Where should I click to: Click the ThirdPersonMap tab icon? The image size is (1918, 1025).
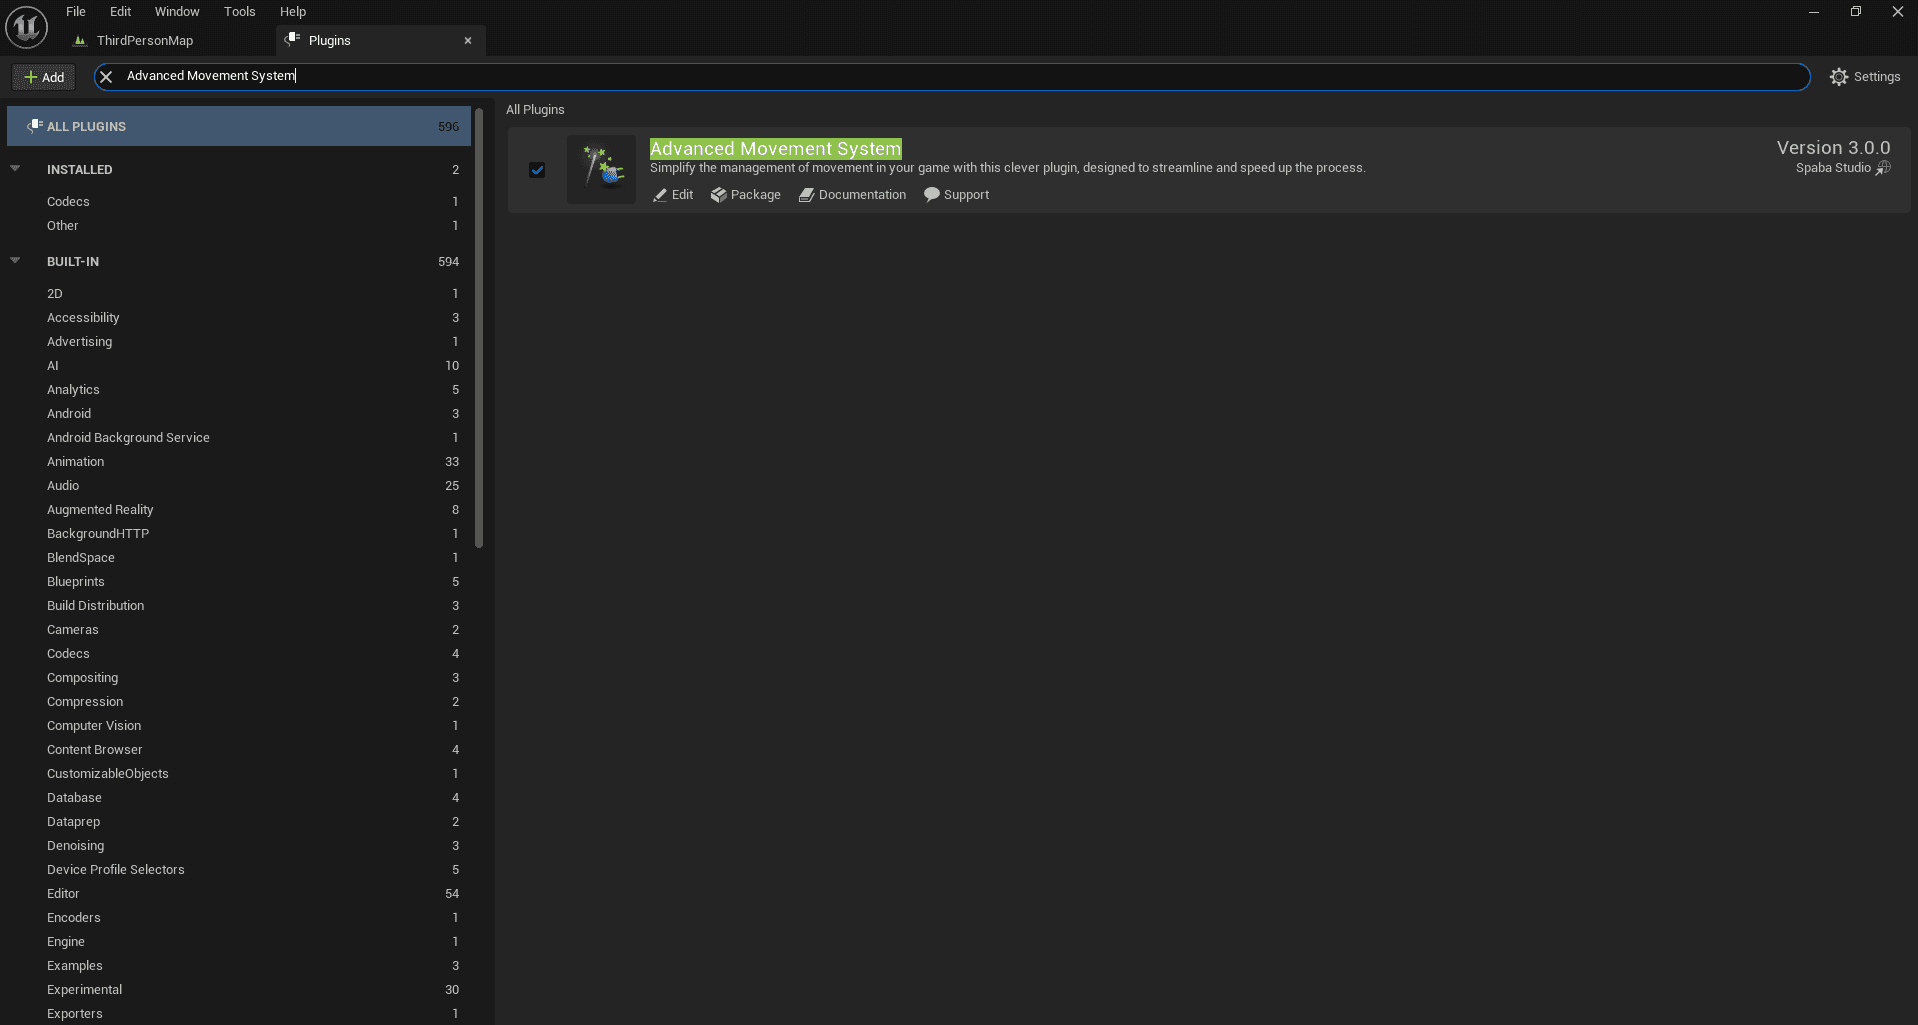[80, 41]
